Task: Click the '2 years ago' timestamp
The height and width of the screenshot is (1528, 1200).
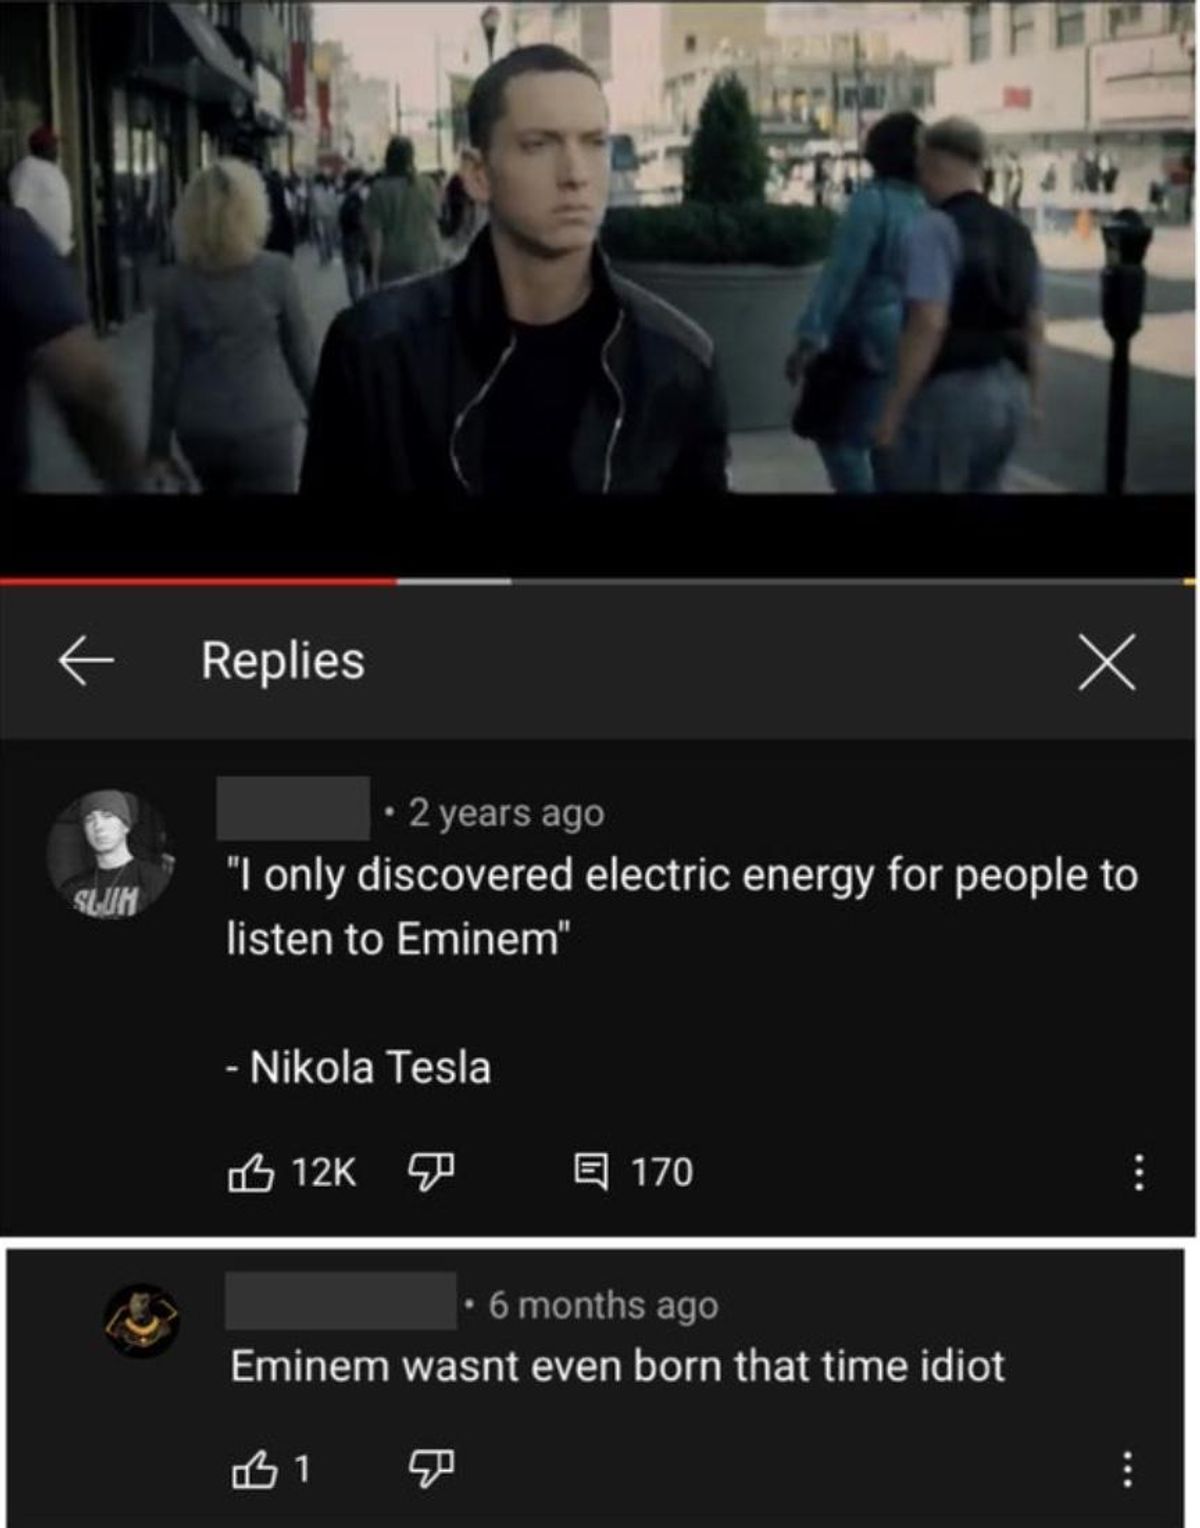Action: tap(506, 813)
